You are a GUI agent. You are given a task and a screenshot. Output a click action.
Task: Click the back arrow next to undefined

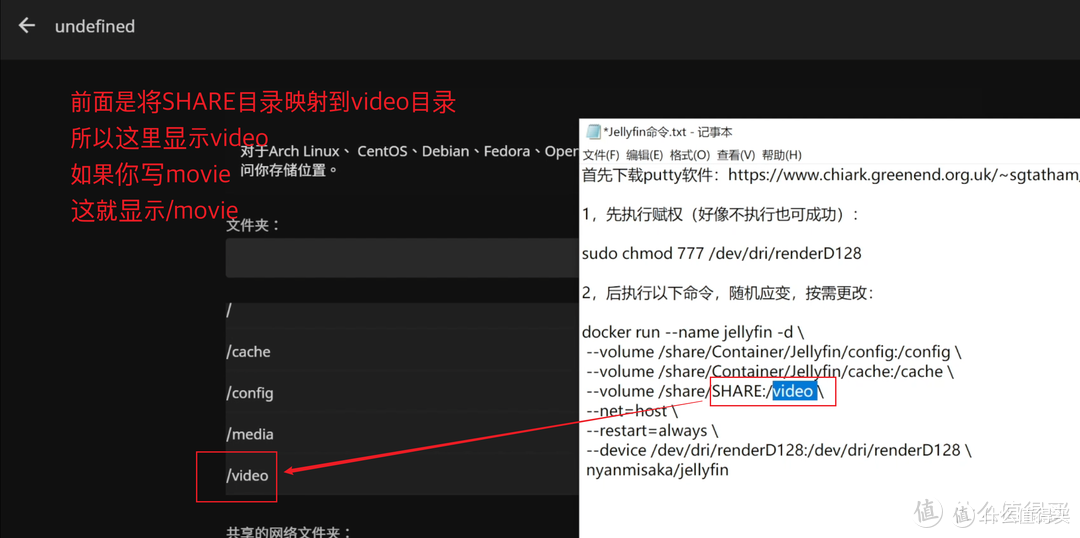pyautogui.click(x=26, y=25)
